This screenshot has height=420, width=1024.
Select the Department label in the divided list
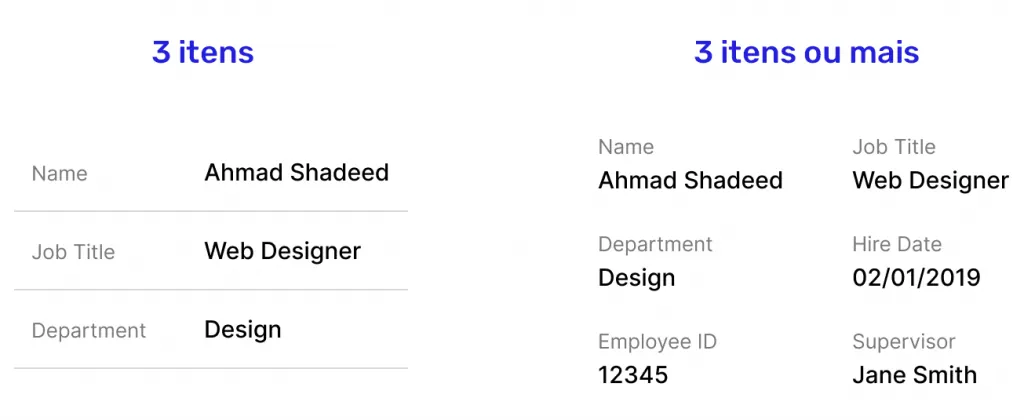(x=88, y=331)
